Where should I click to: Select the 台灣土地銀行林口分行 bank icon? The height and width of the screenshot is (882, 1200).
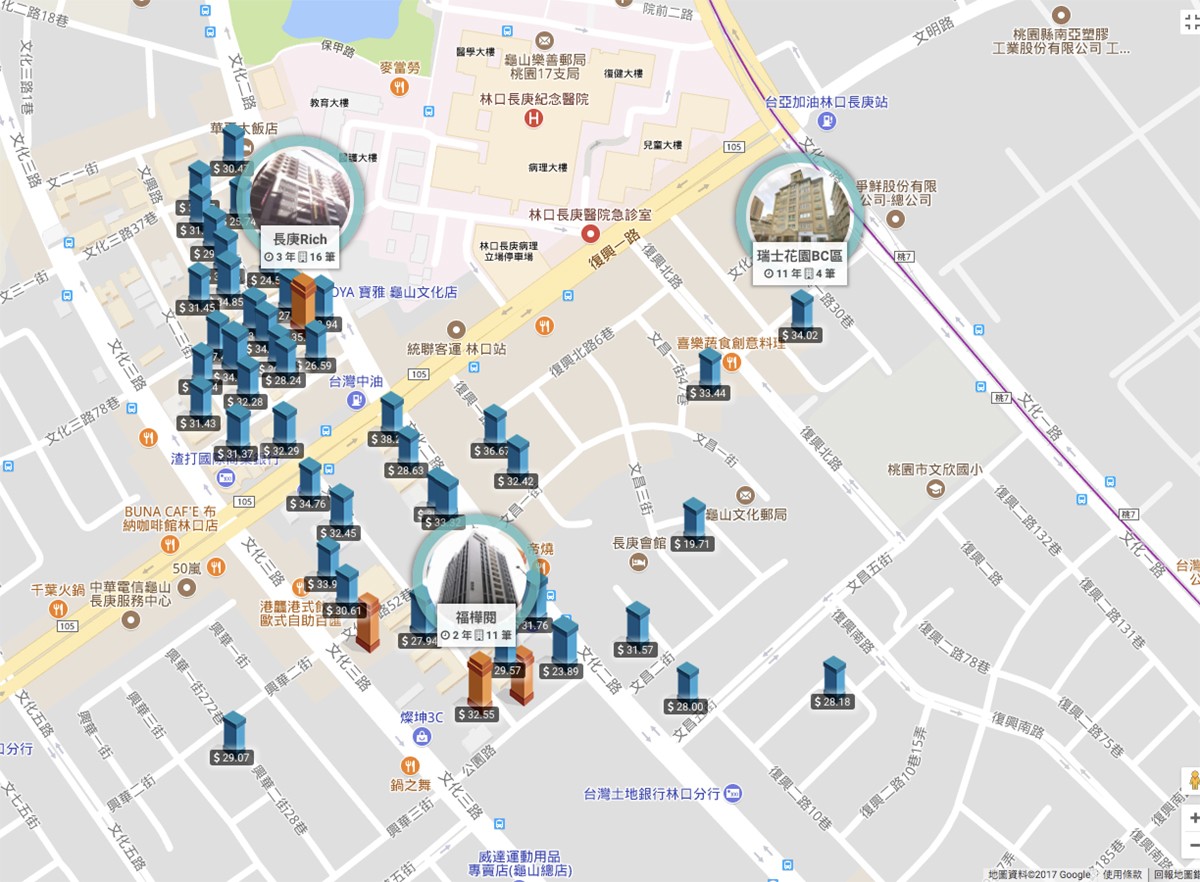pos(733,793)
